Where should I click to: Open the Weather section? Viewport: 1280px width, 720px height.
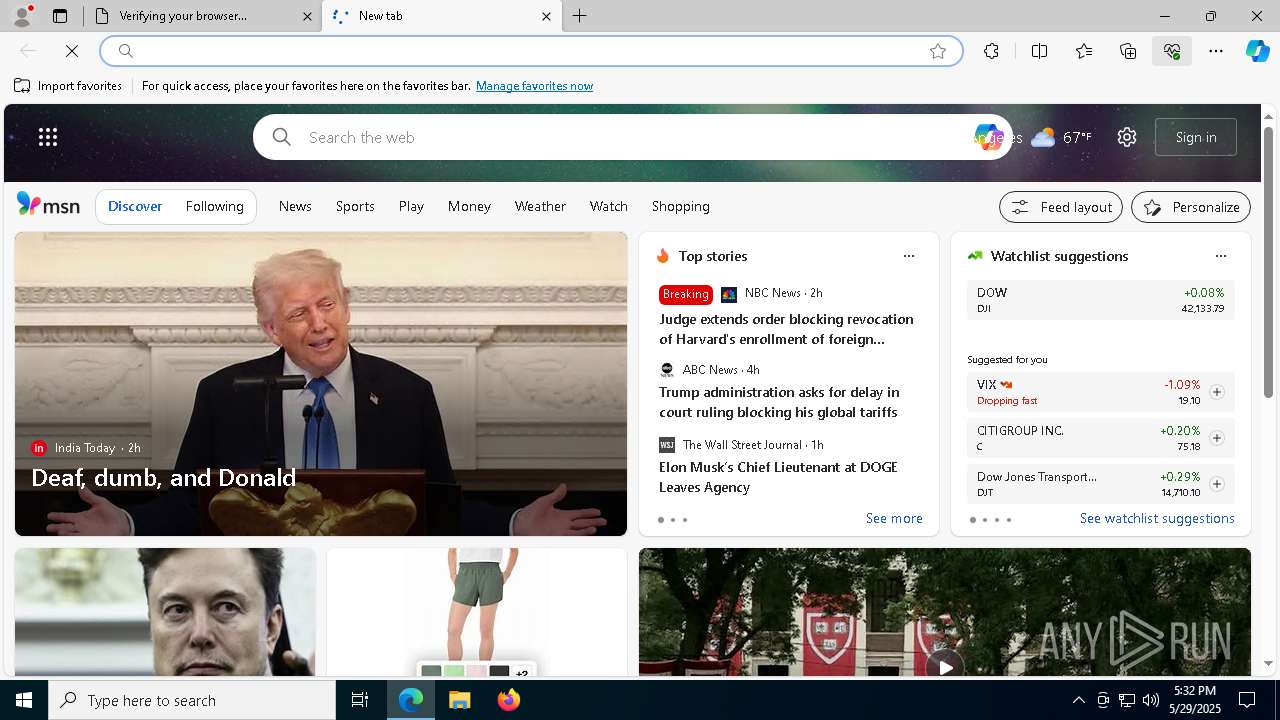click(540, 206)
